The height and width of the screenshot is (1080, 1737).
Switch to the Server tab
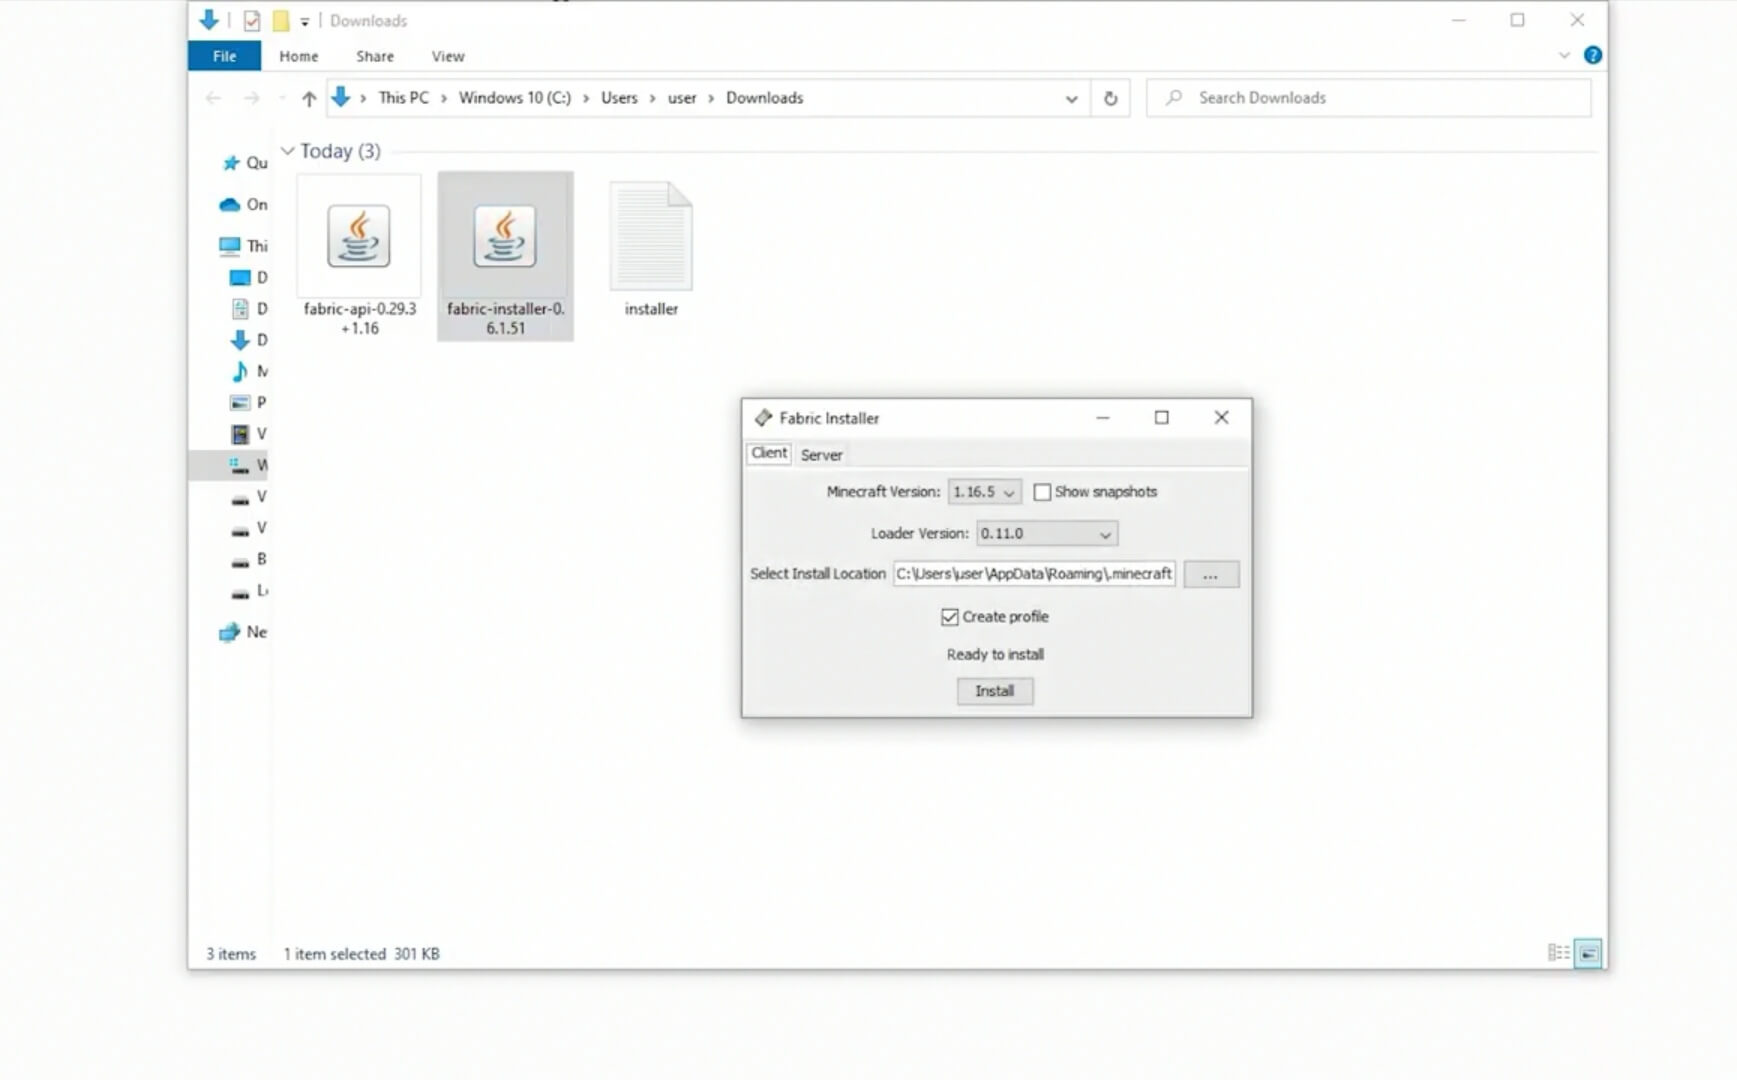(x=821, y=455)
